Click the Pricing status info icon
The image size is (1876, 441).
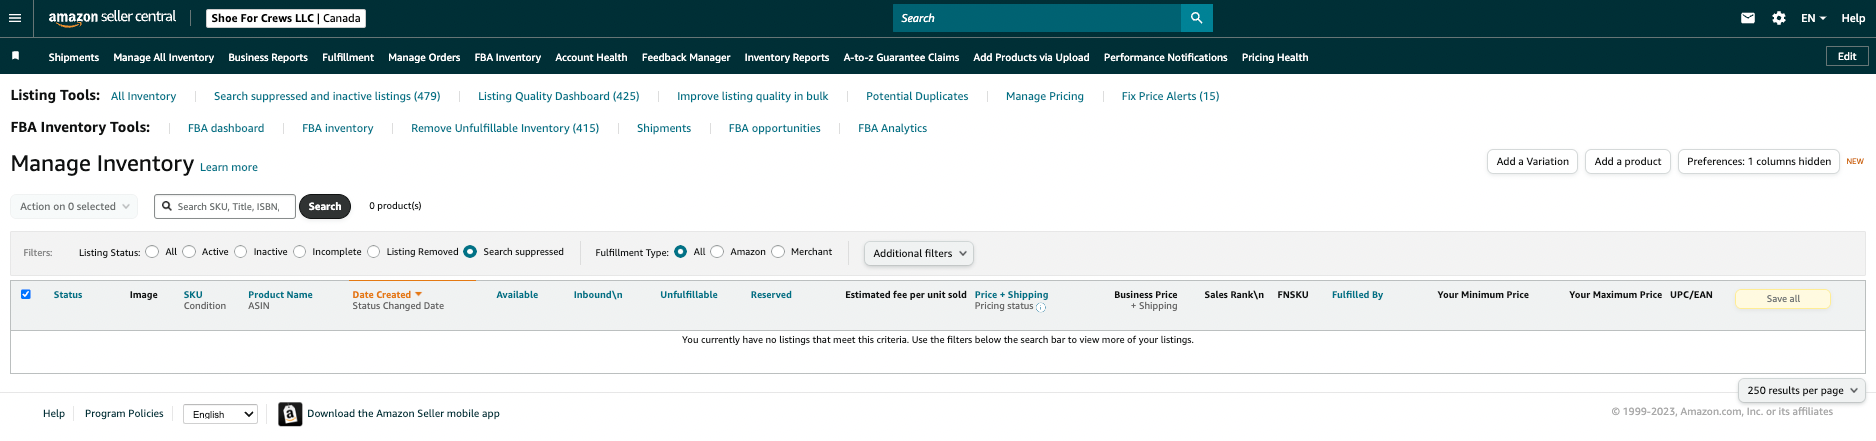coord(1041,307)
